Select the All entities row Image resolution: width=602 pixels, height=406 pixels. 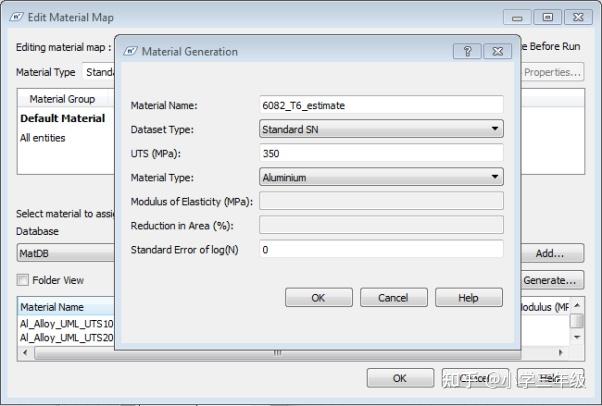pyautogui.click(x=43, y=138)
